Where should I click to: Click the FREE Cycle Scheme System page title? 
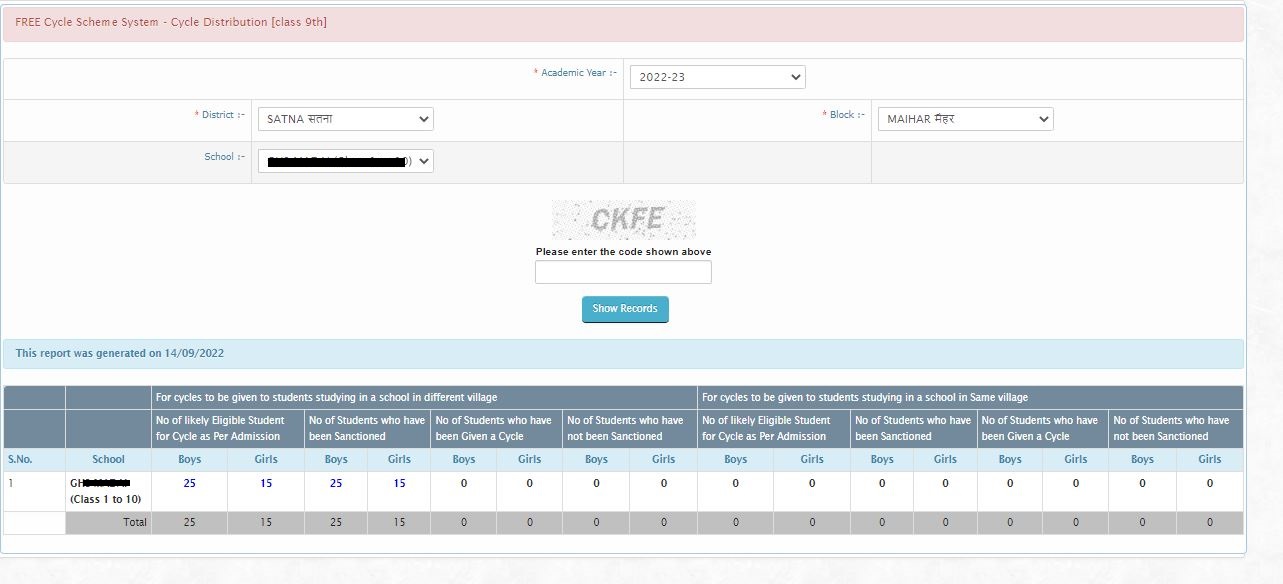(171, 22)
